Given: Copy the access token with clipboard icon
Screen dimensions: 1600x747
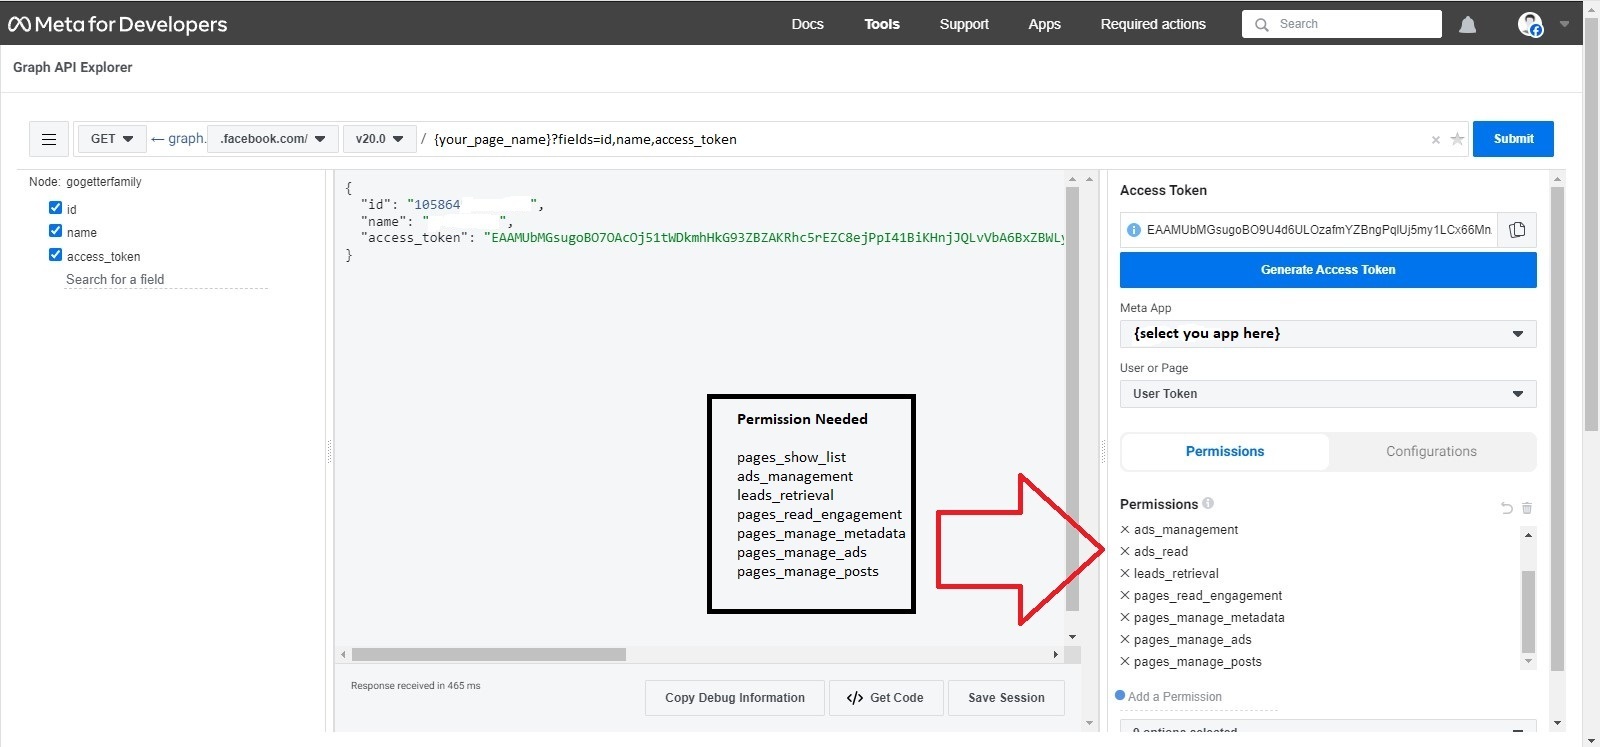Looking at the screenshot, I should (x=1517, y=230).
